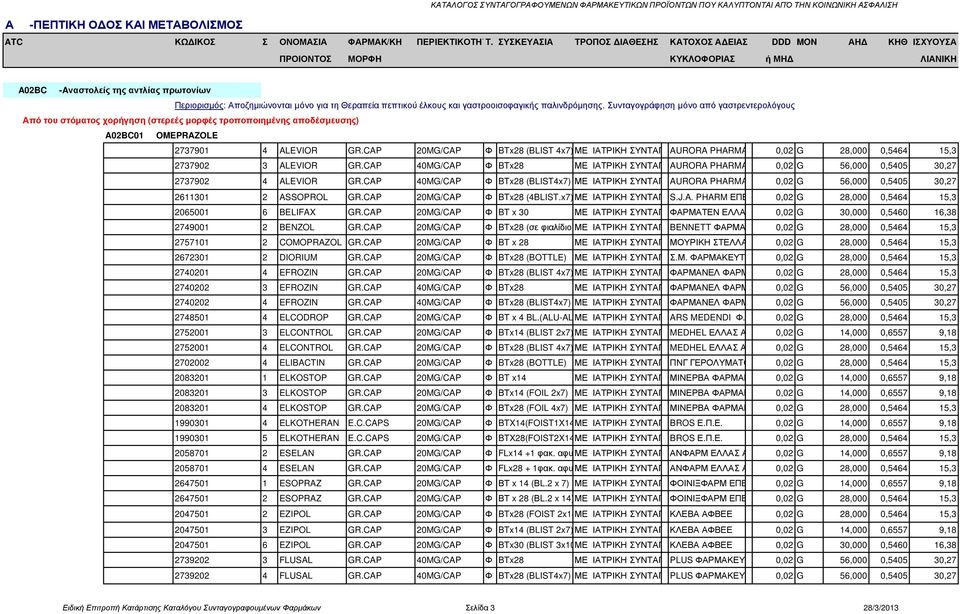Click code '2749001' in the table
This screenshot has height=614, width=960.
click(x=192, y=227)
